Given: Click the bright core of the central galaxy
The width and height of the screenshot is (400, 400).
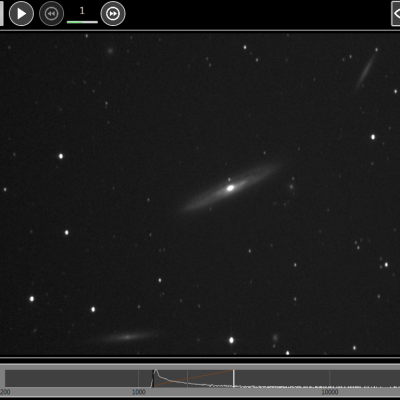Looking at the screenshot, I should coord(230,188).
